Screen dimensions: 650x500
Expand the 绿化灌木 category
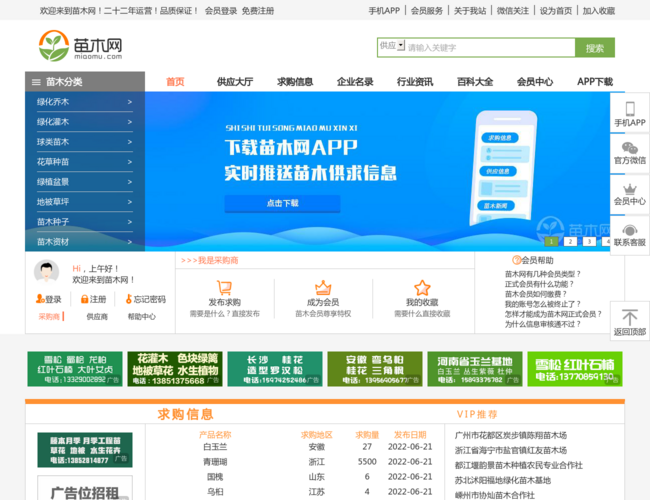[85, 122]
